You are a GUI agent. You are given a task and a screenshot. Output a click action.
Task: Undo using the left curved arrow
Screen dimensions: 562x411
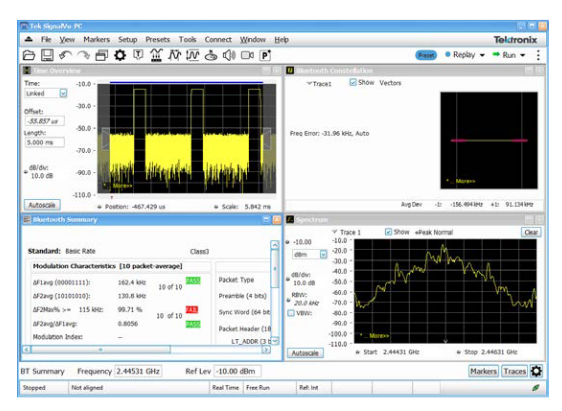click(x=65, y=55)
